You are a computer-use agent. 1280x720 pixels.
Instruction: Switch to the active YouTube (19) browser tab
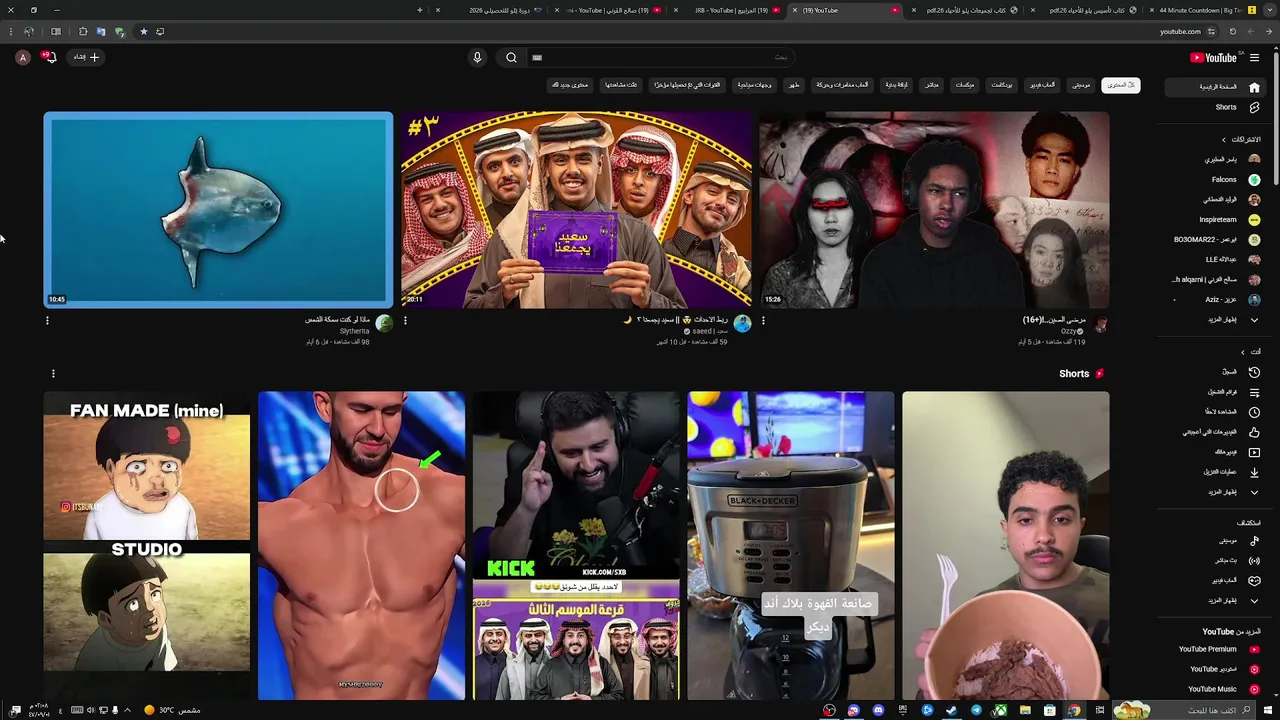pyautogui.click(x=845, y=10)
